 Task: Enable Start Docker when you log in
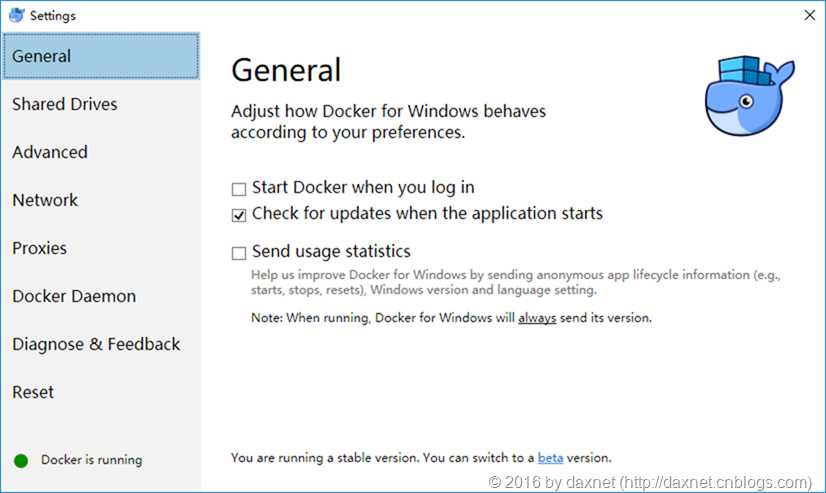click(239, 188)
